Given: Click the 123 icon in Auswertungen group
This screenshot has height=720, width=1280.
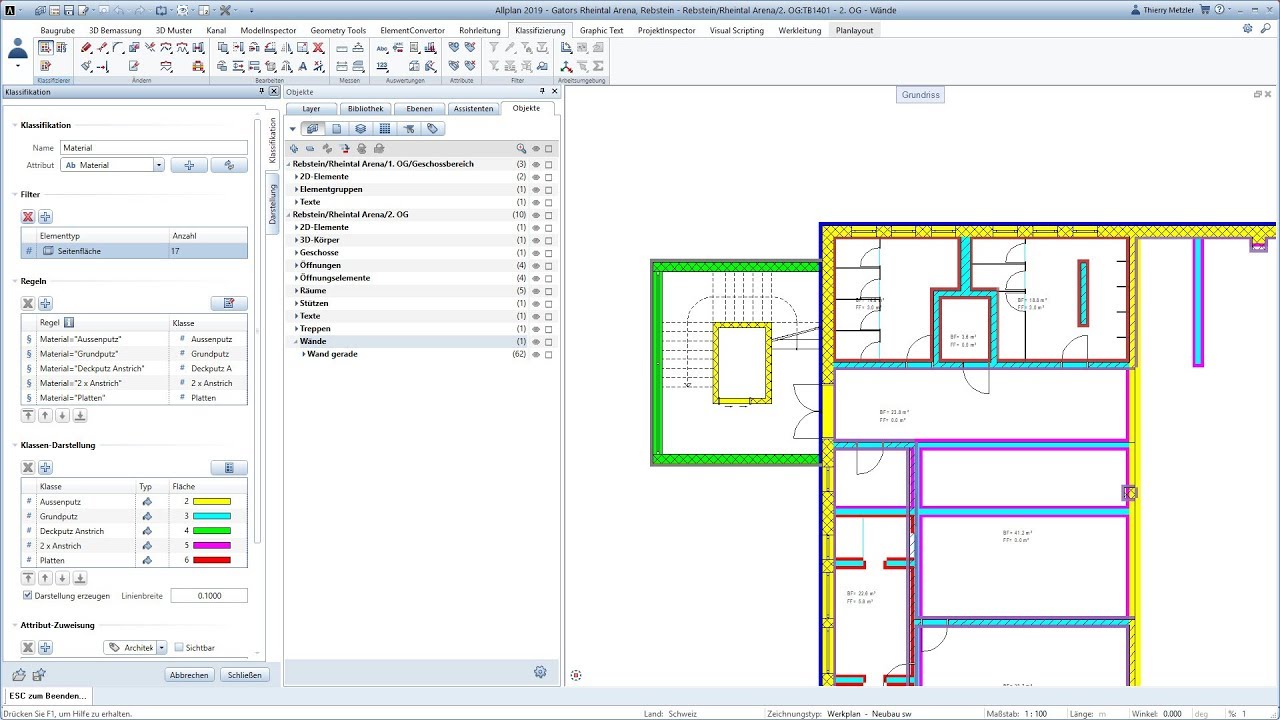Looking at the screenshot, I should 382,66.
